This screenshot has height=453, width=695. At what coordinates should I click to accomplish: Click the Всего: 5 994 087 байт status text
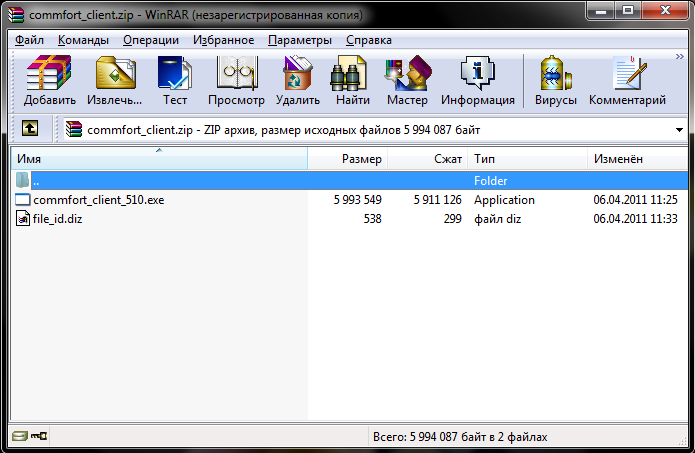460,437
